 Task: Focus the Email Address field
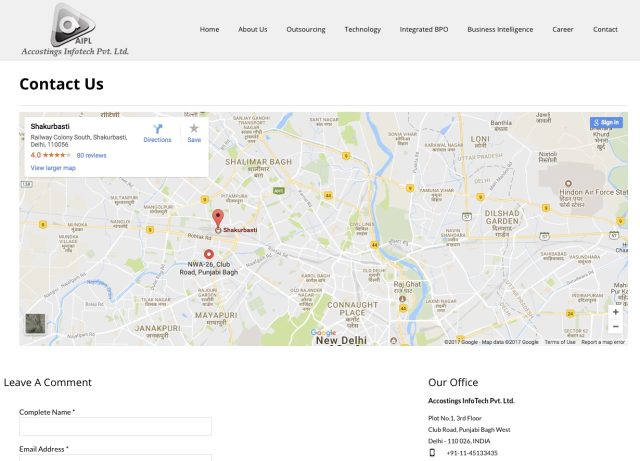tap(115, 458)
